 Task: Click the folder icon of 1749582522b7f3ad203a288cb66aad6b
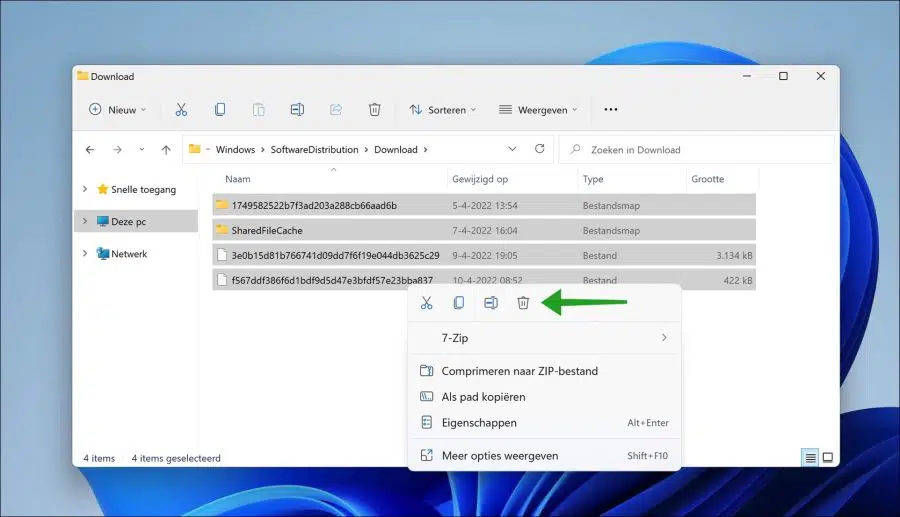(222, 205)
